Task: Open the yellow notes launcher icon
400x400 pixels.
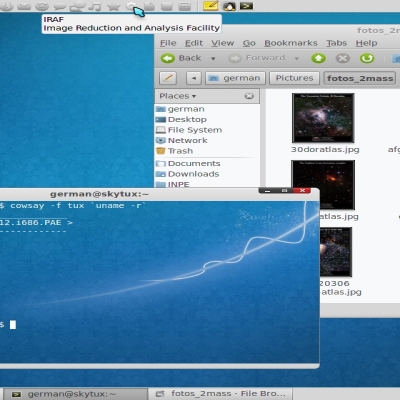Action: point(211,6)
